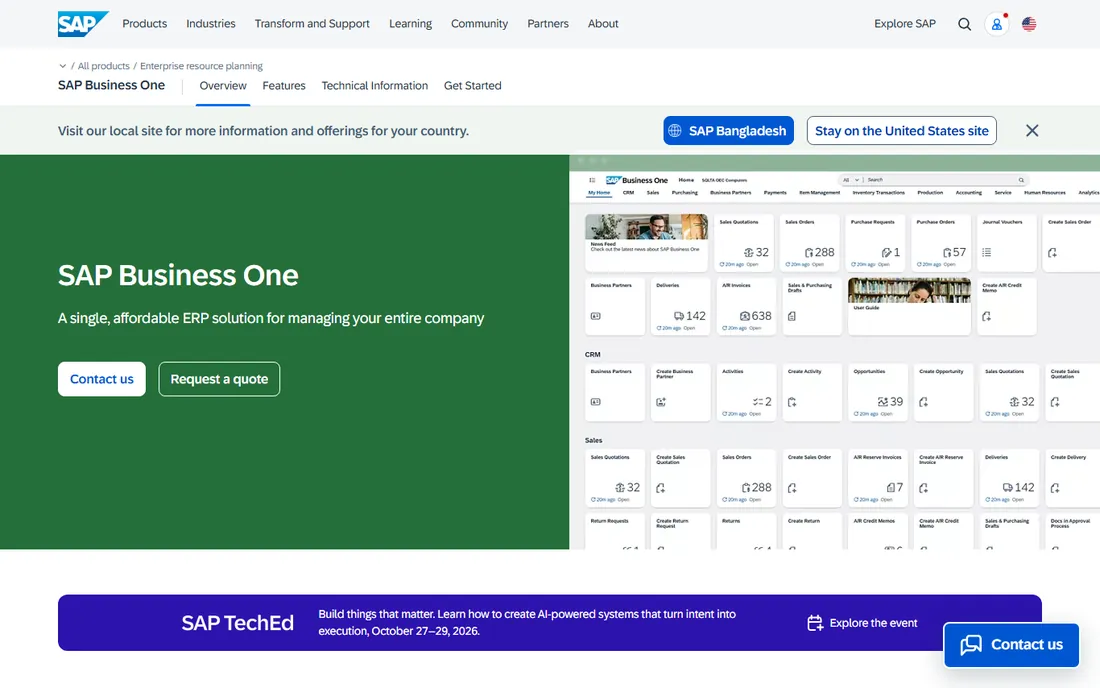Expand the breadcrumb chevron dropdown
The image size is (1100, 688).
(x=62, y=66)
